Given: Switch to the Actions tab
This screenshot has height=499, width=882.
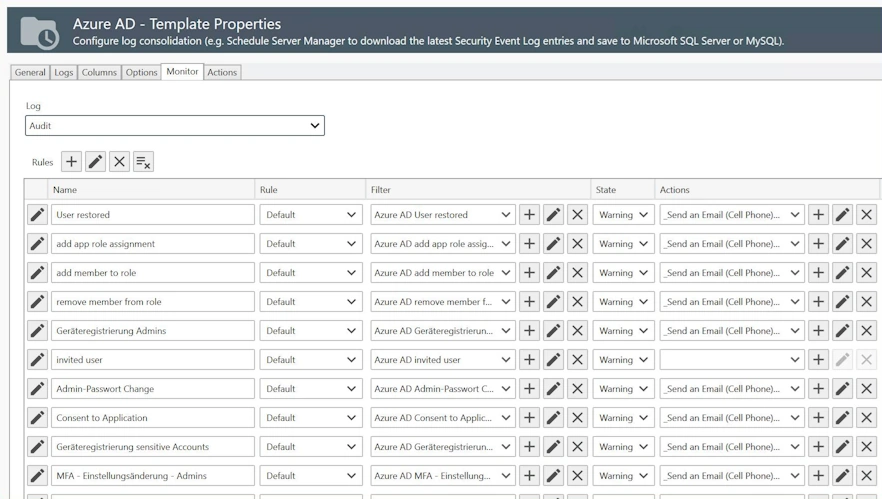Looking at the screenshot, I should pyautogui.click(x=222, y=72).
